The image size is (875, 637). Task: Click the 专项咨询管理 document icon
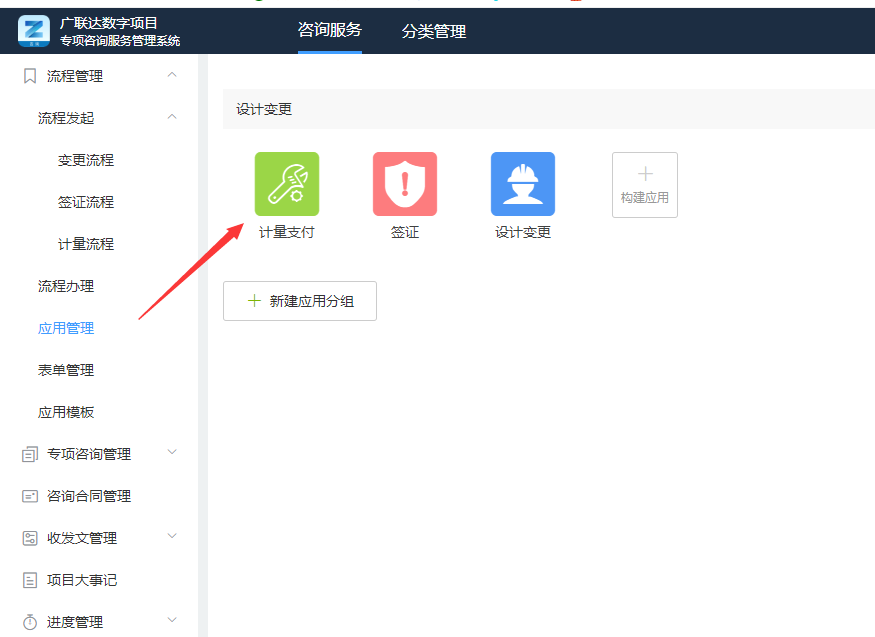[30, 455]
